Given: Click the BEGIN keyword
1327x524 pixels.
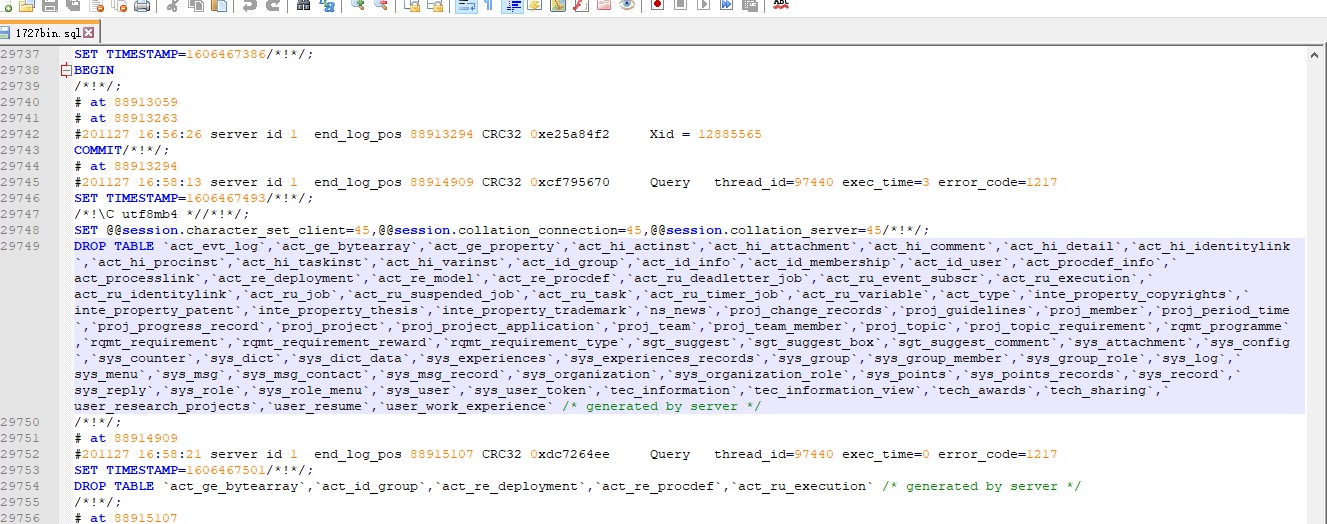Looking at the screenshot, I should pyautogui.click(x=94, y=70).
